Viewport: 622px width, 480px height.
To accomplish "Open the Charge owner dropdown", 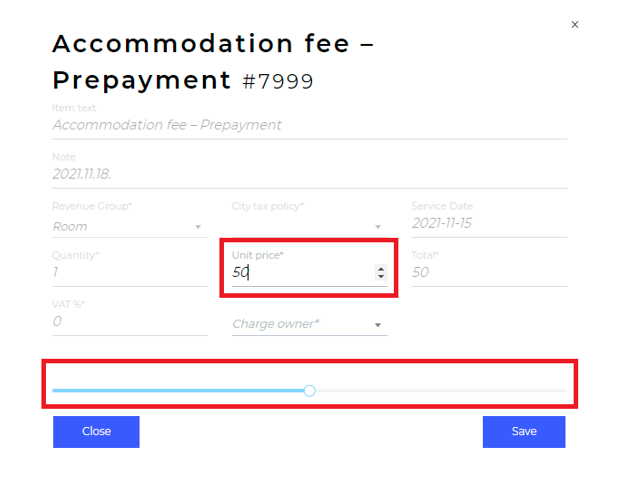I will [378, 325].
